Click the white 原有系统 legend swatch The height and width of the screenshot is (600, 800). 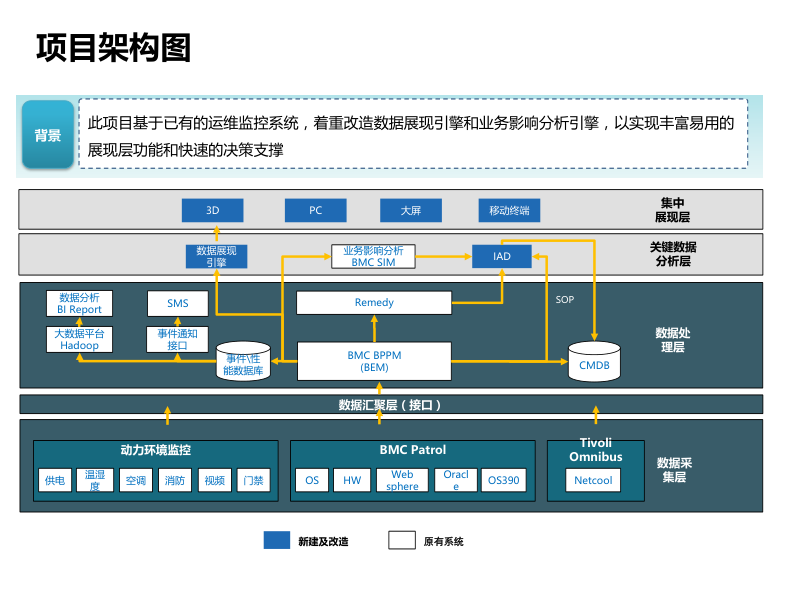(402, 540)
